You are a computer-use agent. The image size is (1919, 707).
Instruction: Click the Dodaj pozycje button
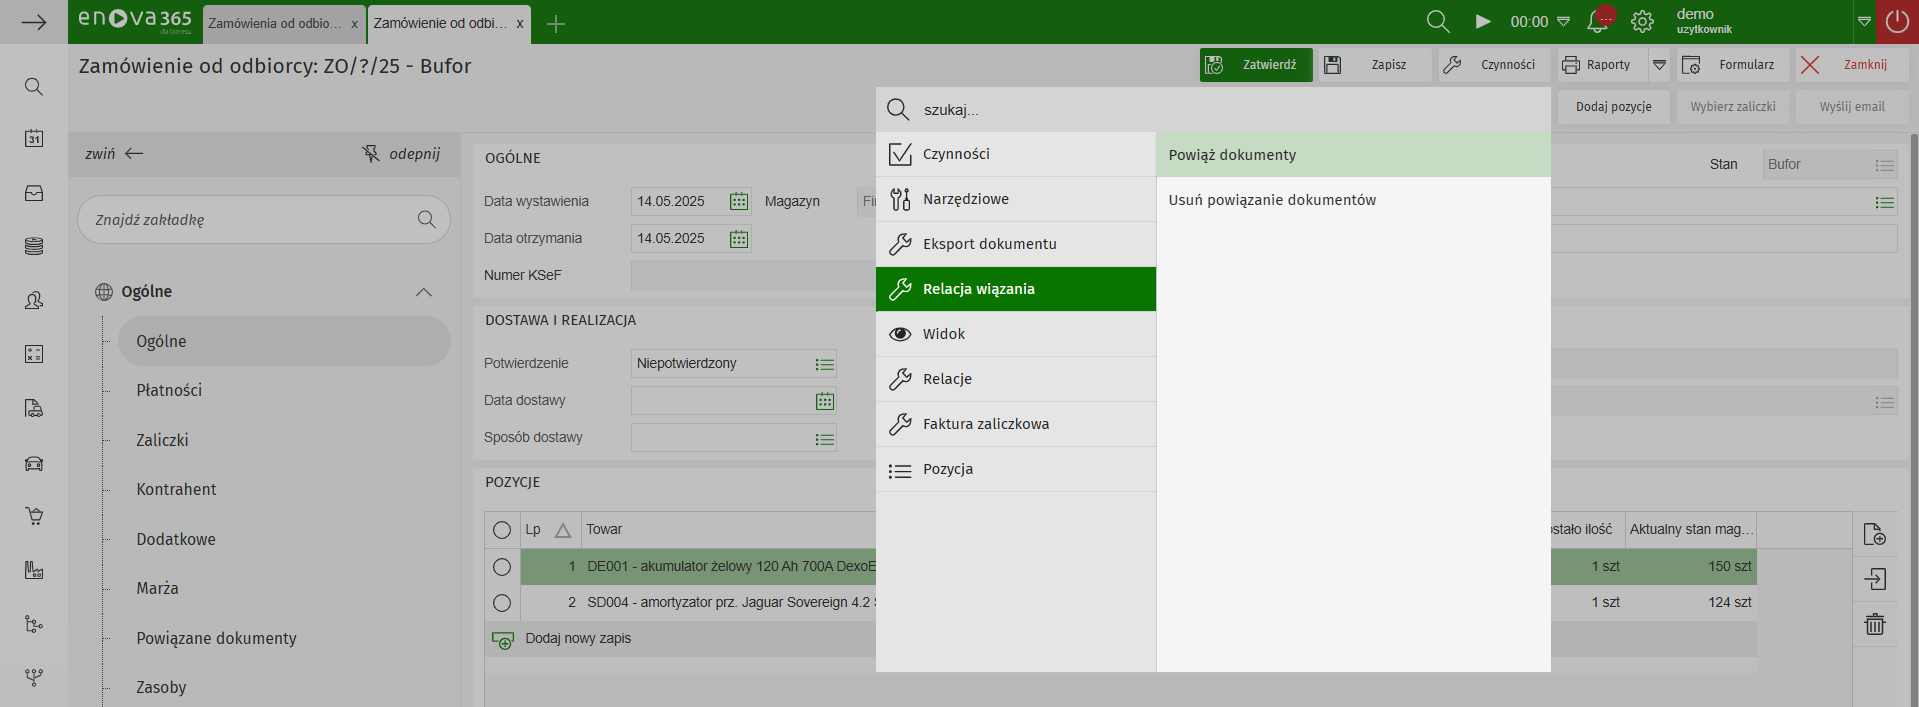click(x=1613, y=107)
